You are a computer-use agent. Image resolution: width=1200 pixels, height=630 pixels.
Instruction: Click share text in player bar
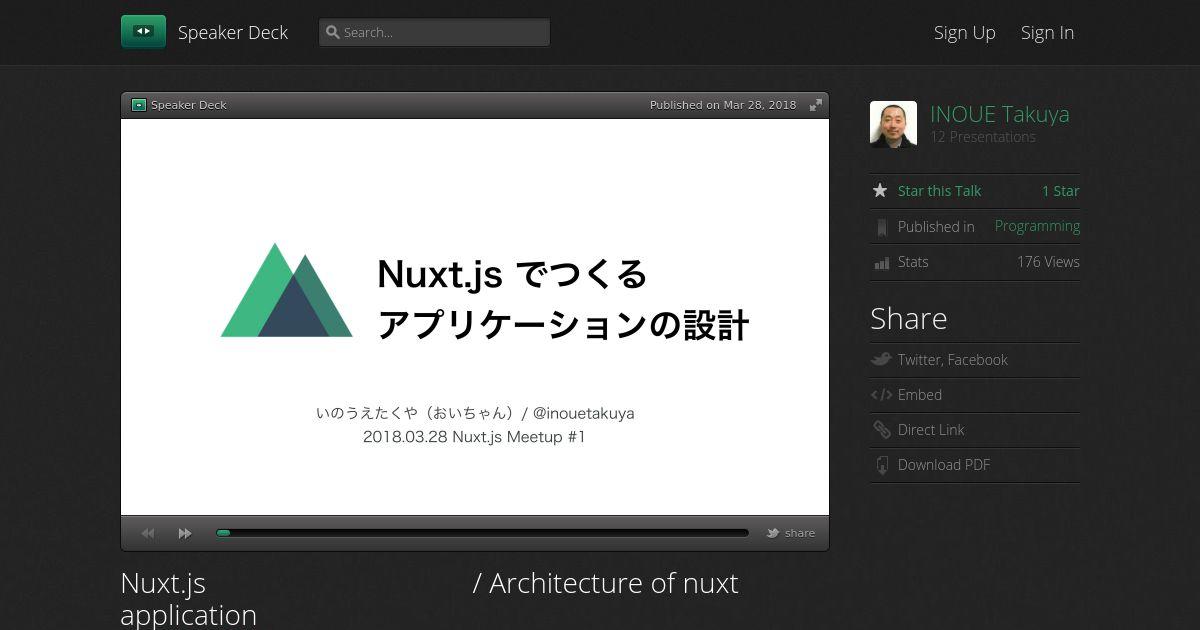[x=800, y=533]
